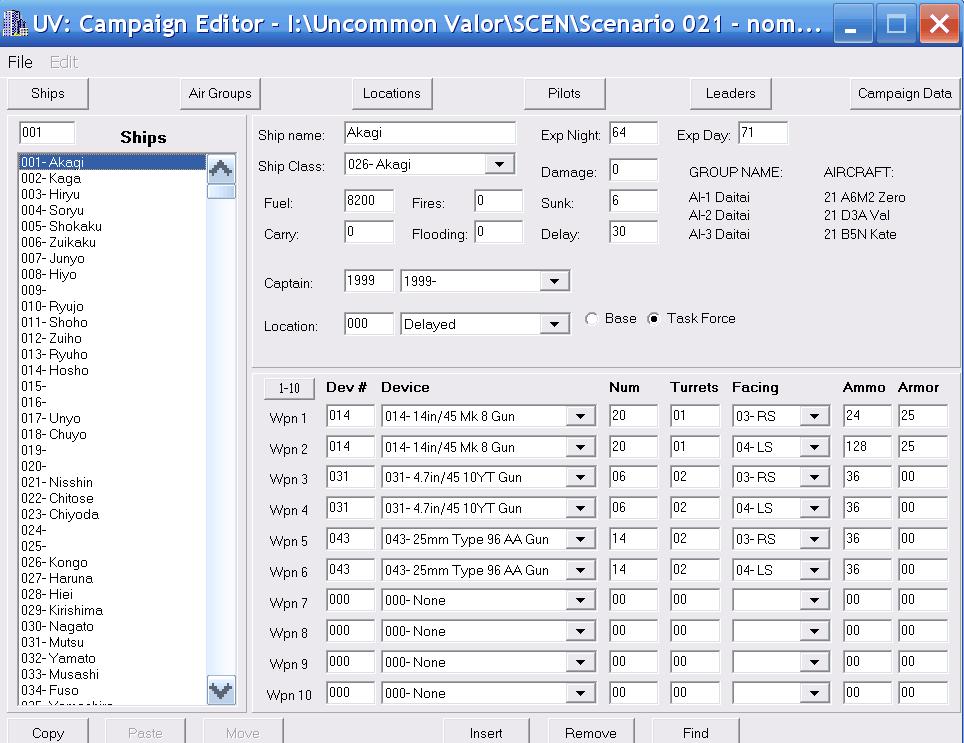964x743 pixels.
Task: Open the Edit menu
Action: pyautogui.click(x=63, y=62)
